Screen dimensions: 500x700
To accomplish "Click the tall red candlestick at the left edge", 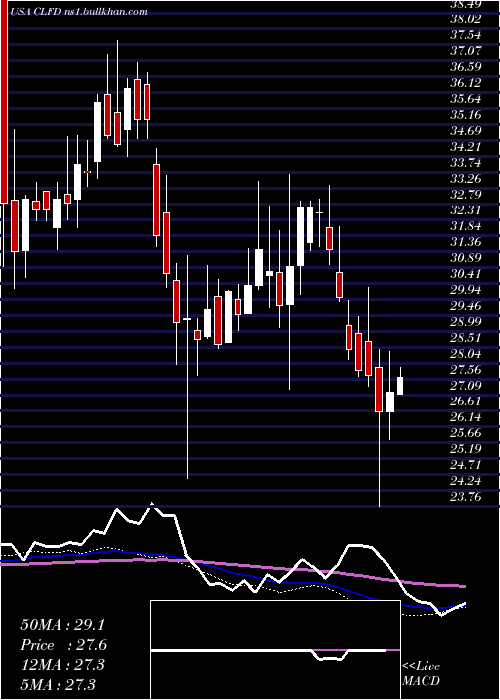I will (4, 102).
